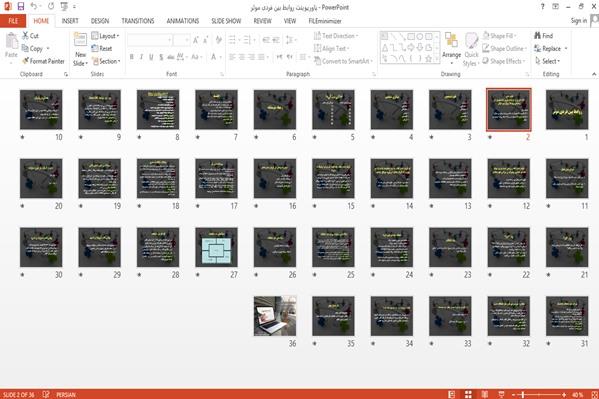Click Cut in the Clipboard group
Viewport: 599px width, 399px height.
coord(30,36)
